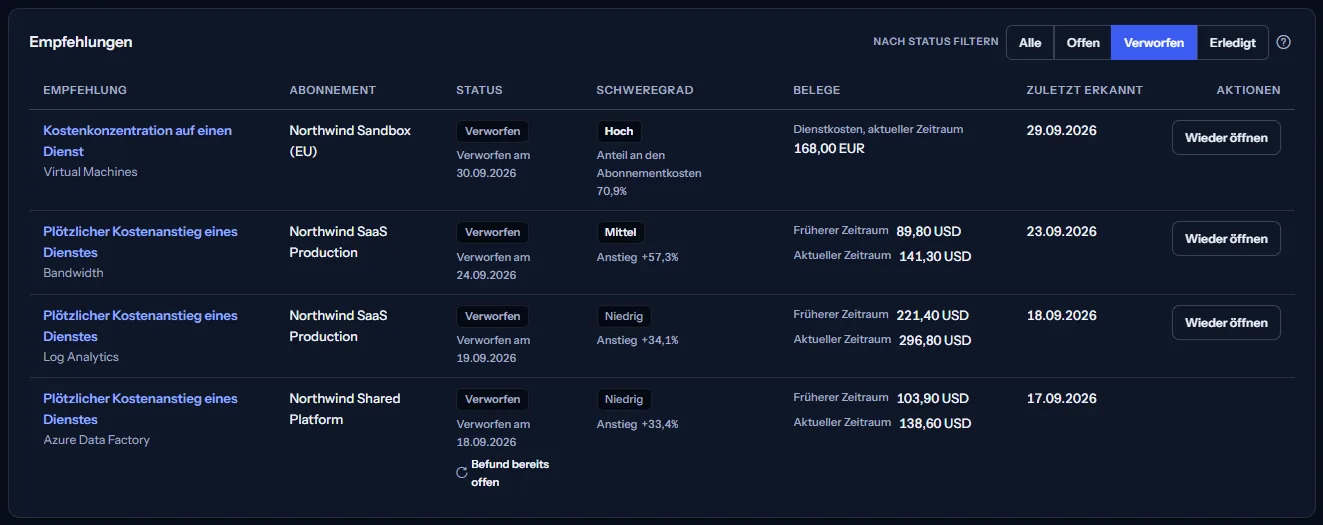Click 'Verworfen' status badge in Log Analytics row
This screenshot has width=1323, height=525.
tap(492, 316)
